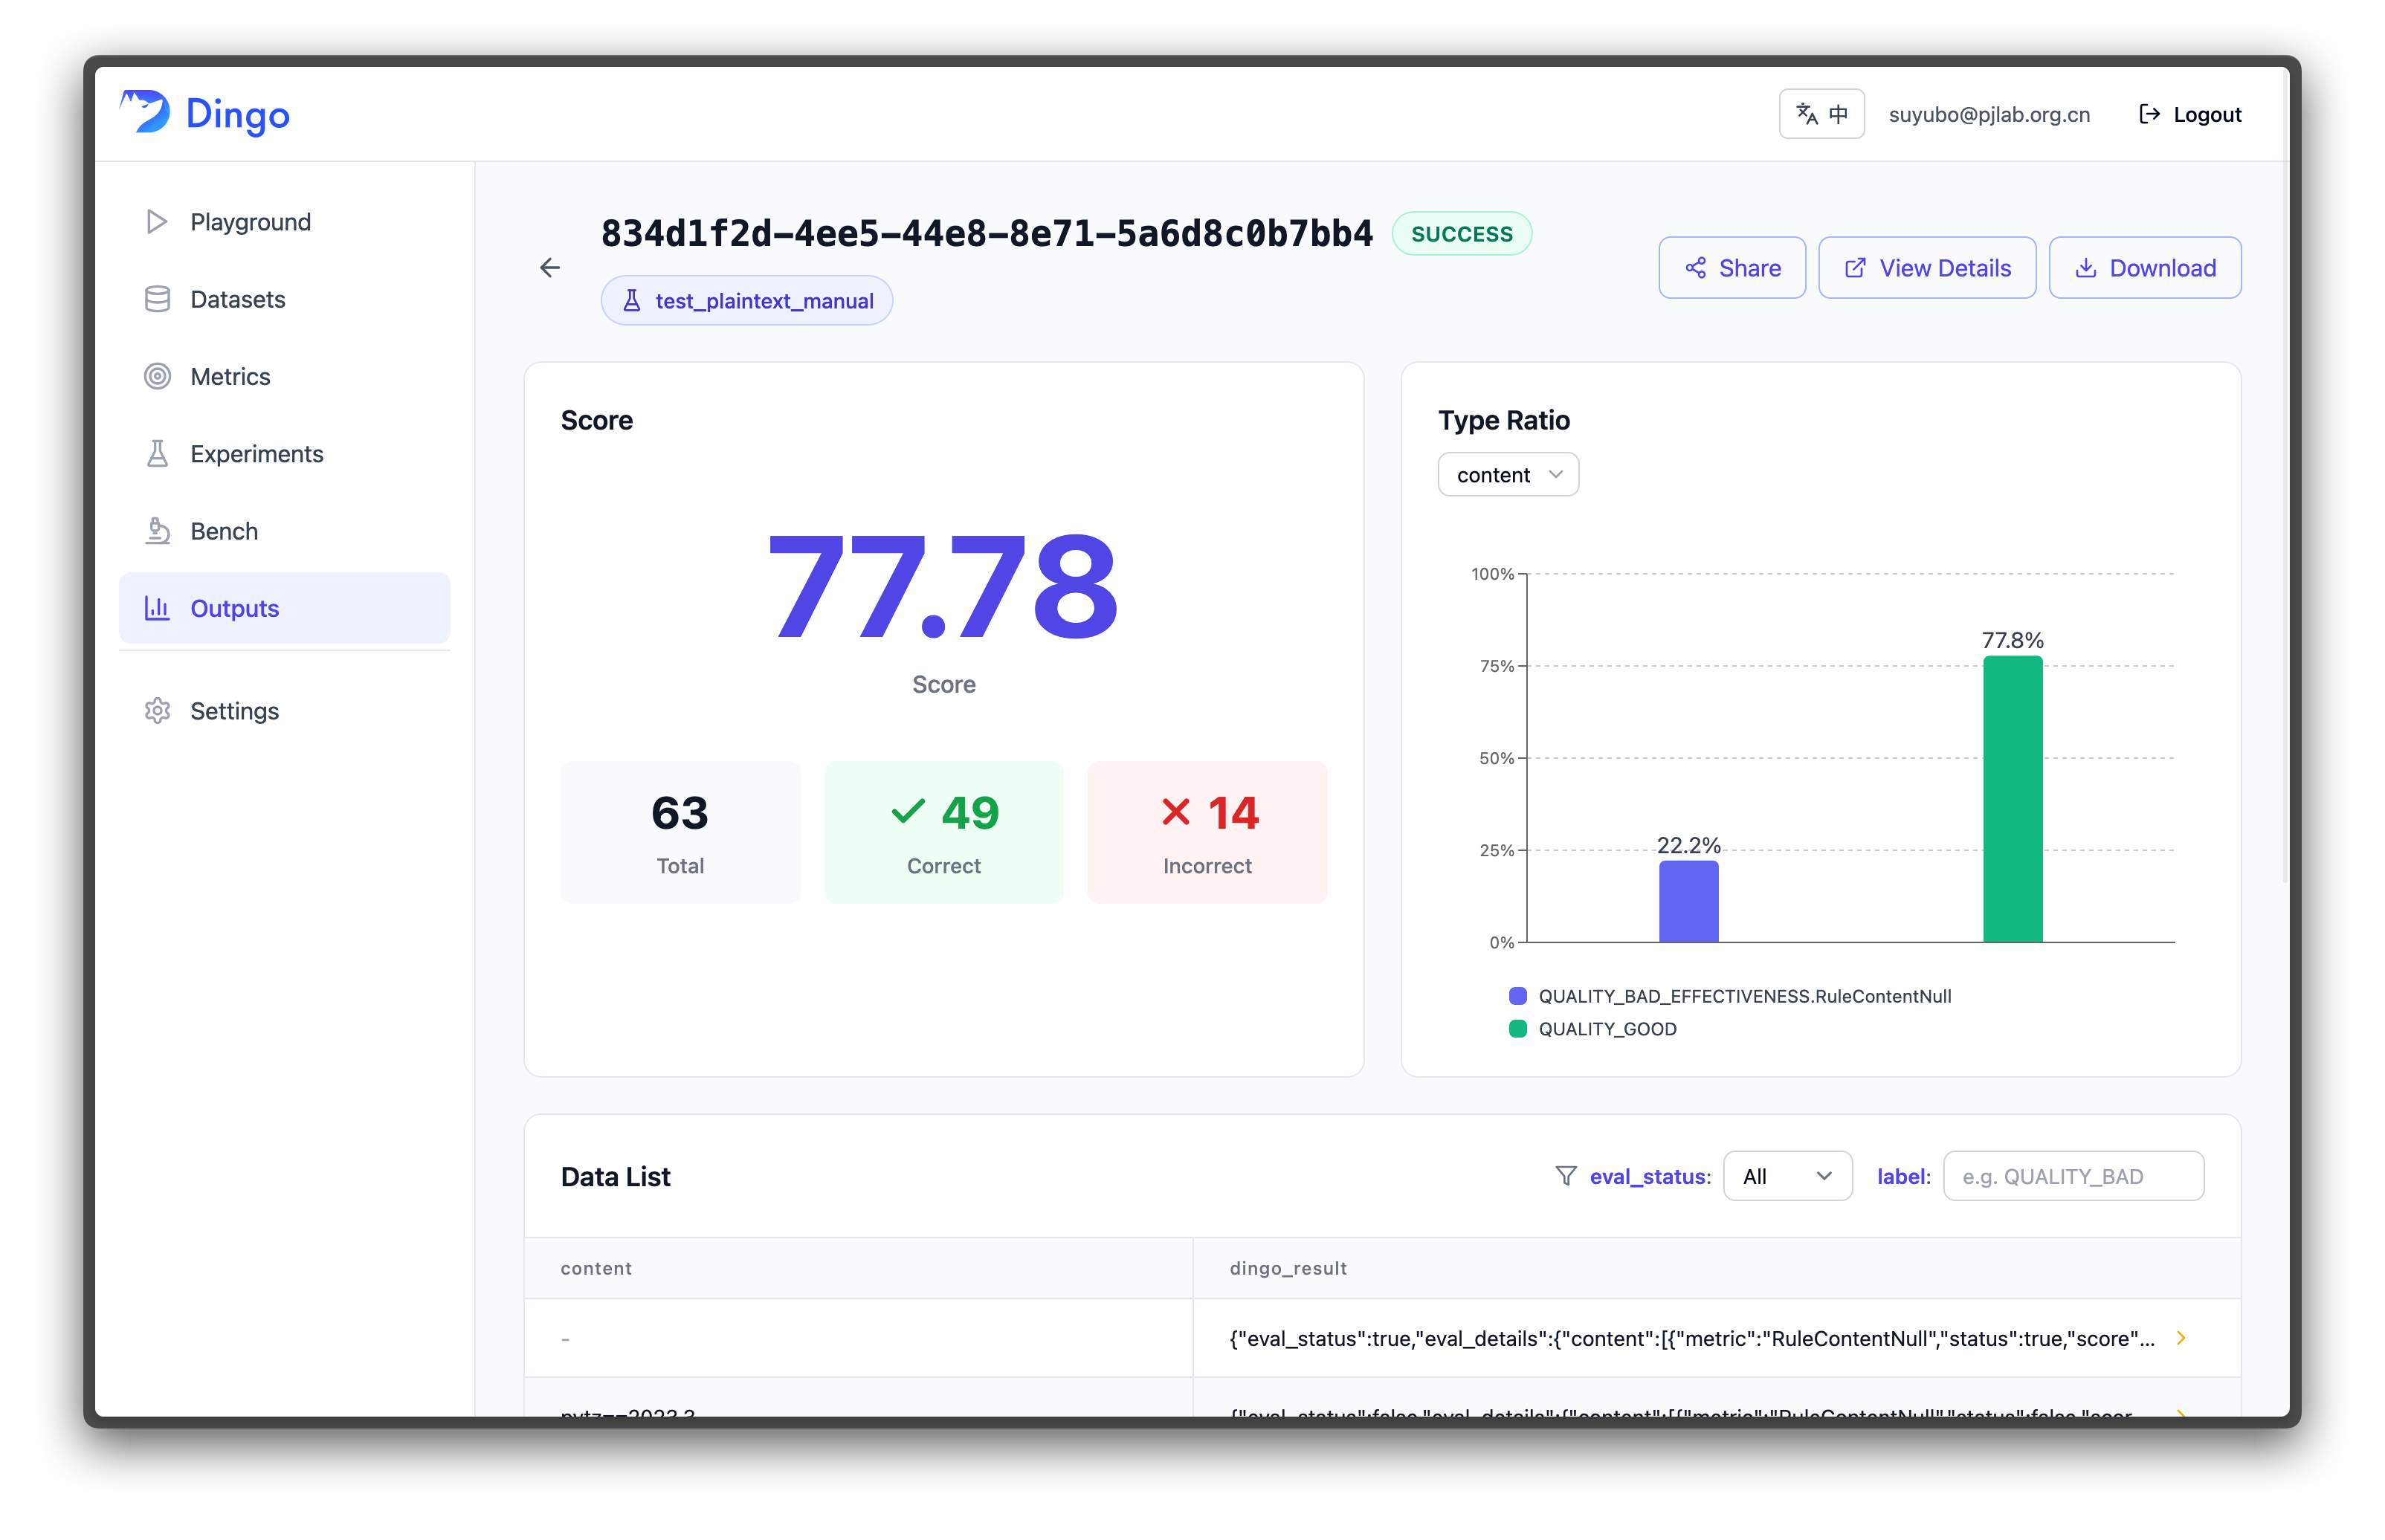Log out via the Logout link

(x=2190, y=114)
